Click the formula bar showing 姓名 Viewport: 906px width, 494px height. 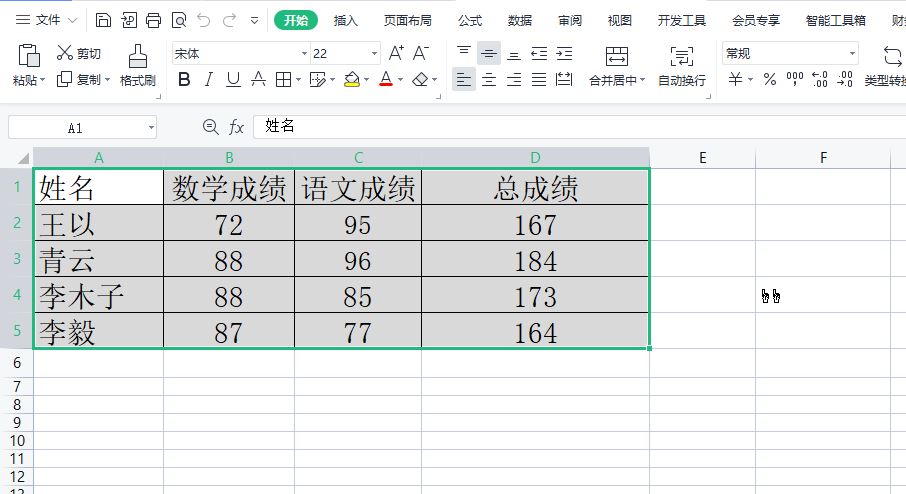pyautogui.click(x=579, y=127)
